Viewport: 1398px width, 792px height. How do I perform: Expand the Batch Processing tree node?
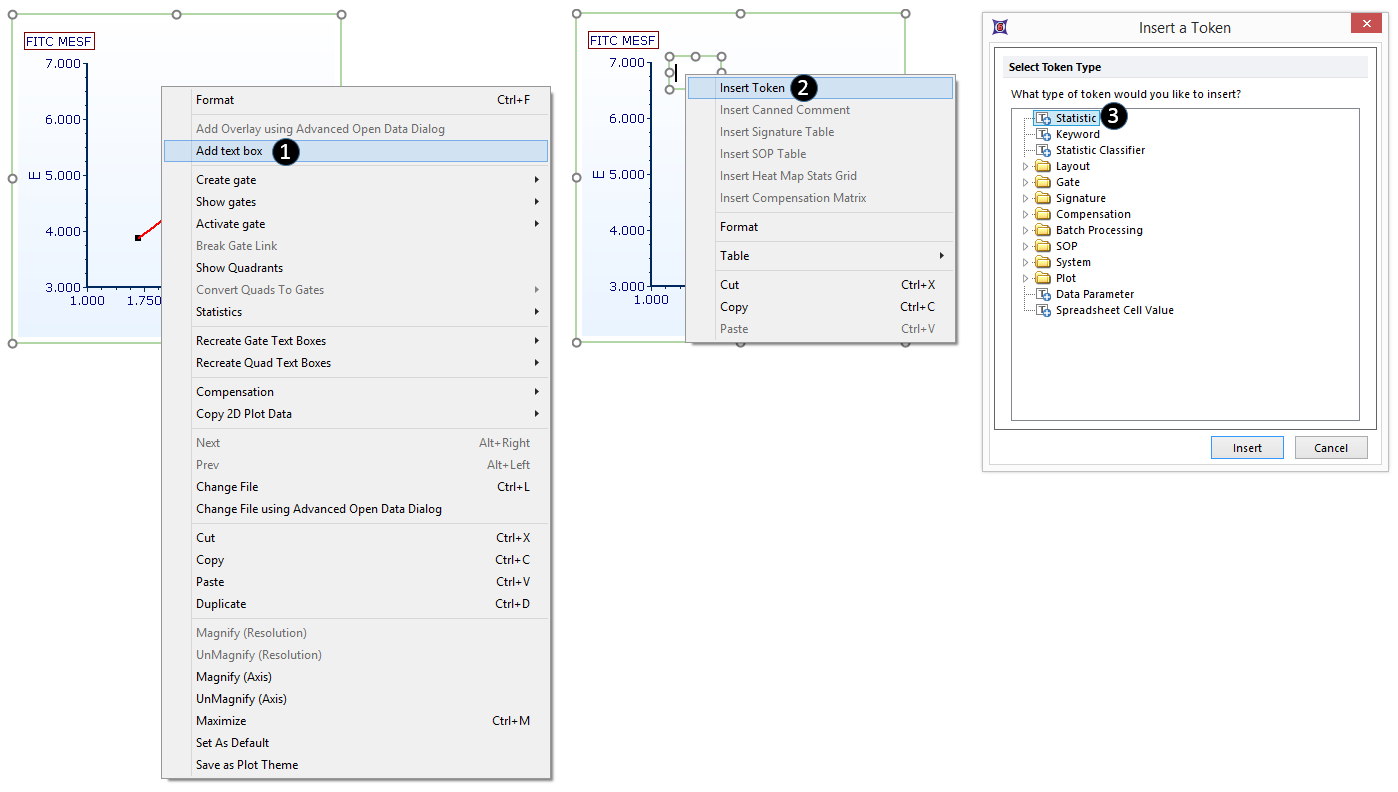[x=1025, y=231]
